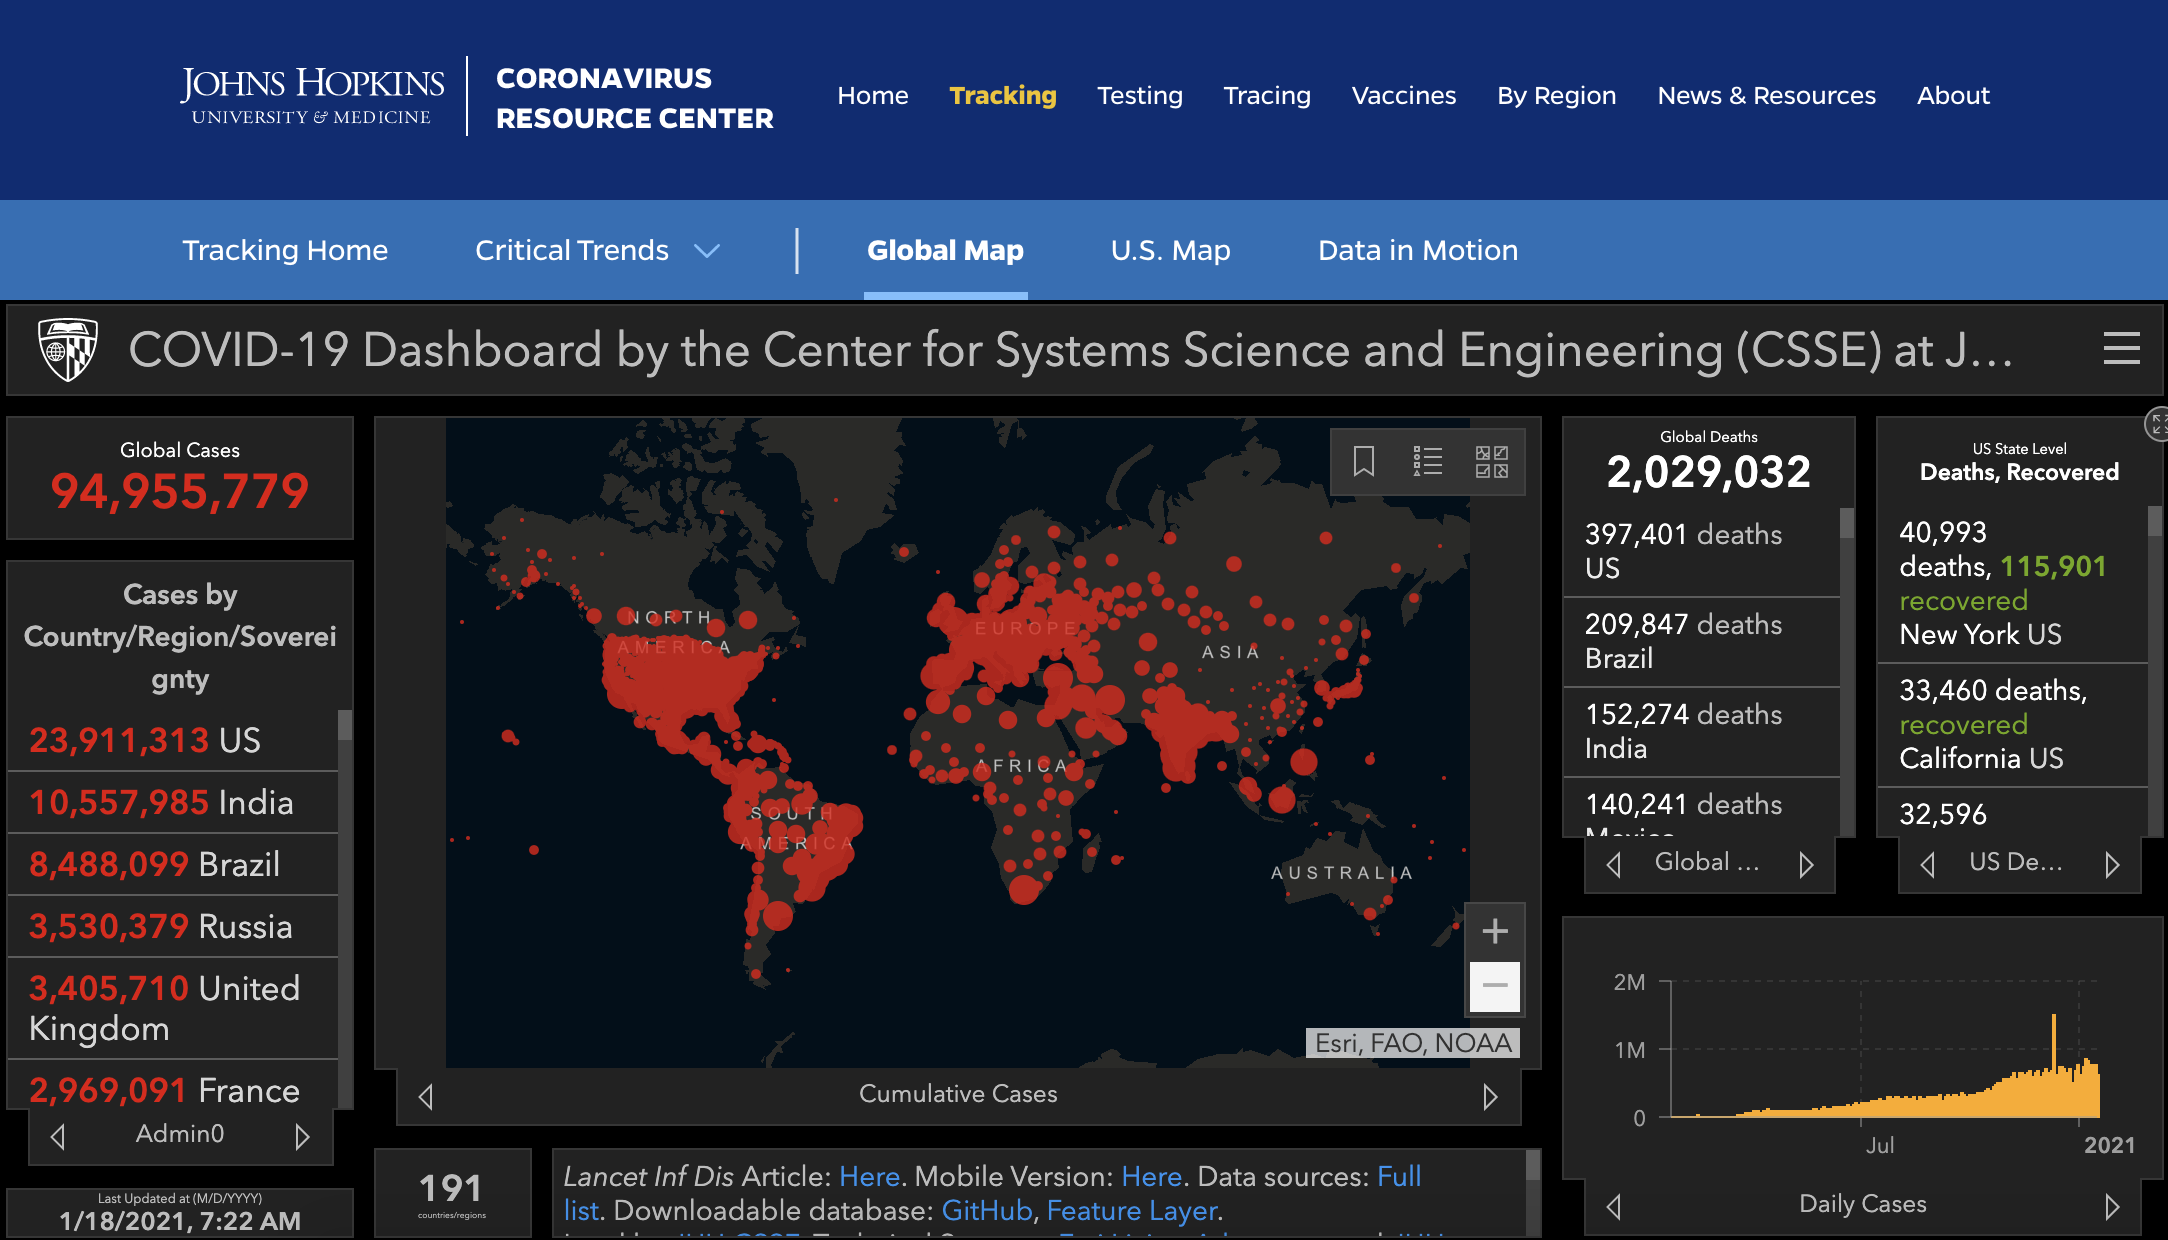Viewport: 2168px width, 1240px height.
Task: Open the dashboard hamburger menu
Action: click(x=2121, y=349)
